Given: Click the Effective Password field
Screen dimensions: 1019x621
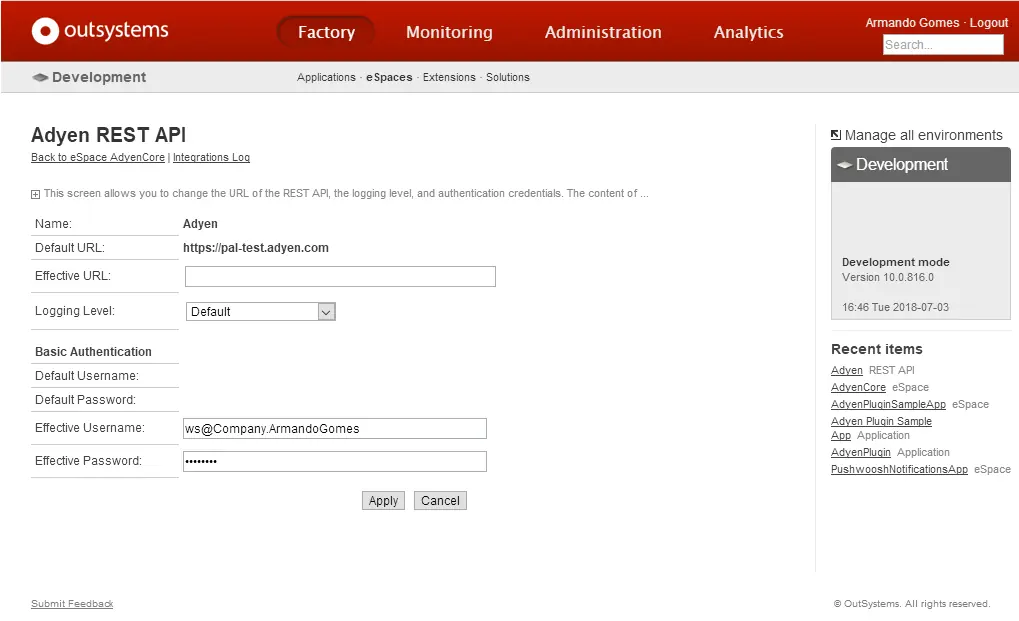Looking at the screenshot, I should (x=335, y=461).
